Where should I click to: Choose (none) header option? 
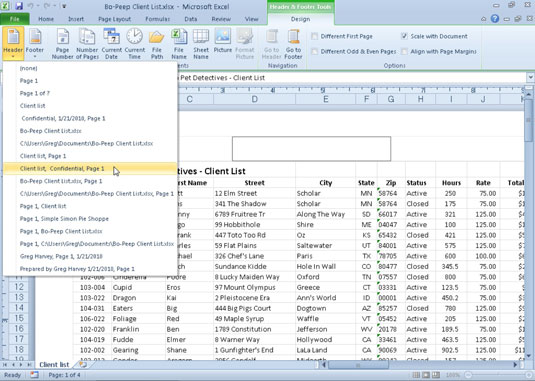tap(90, 68)
